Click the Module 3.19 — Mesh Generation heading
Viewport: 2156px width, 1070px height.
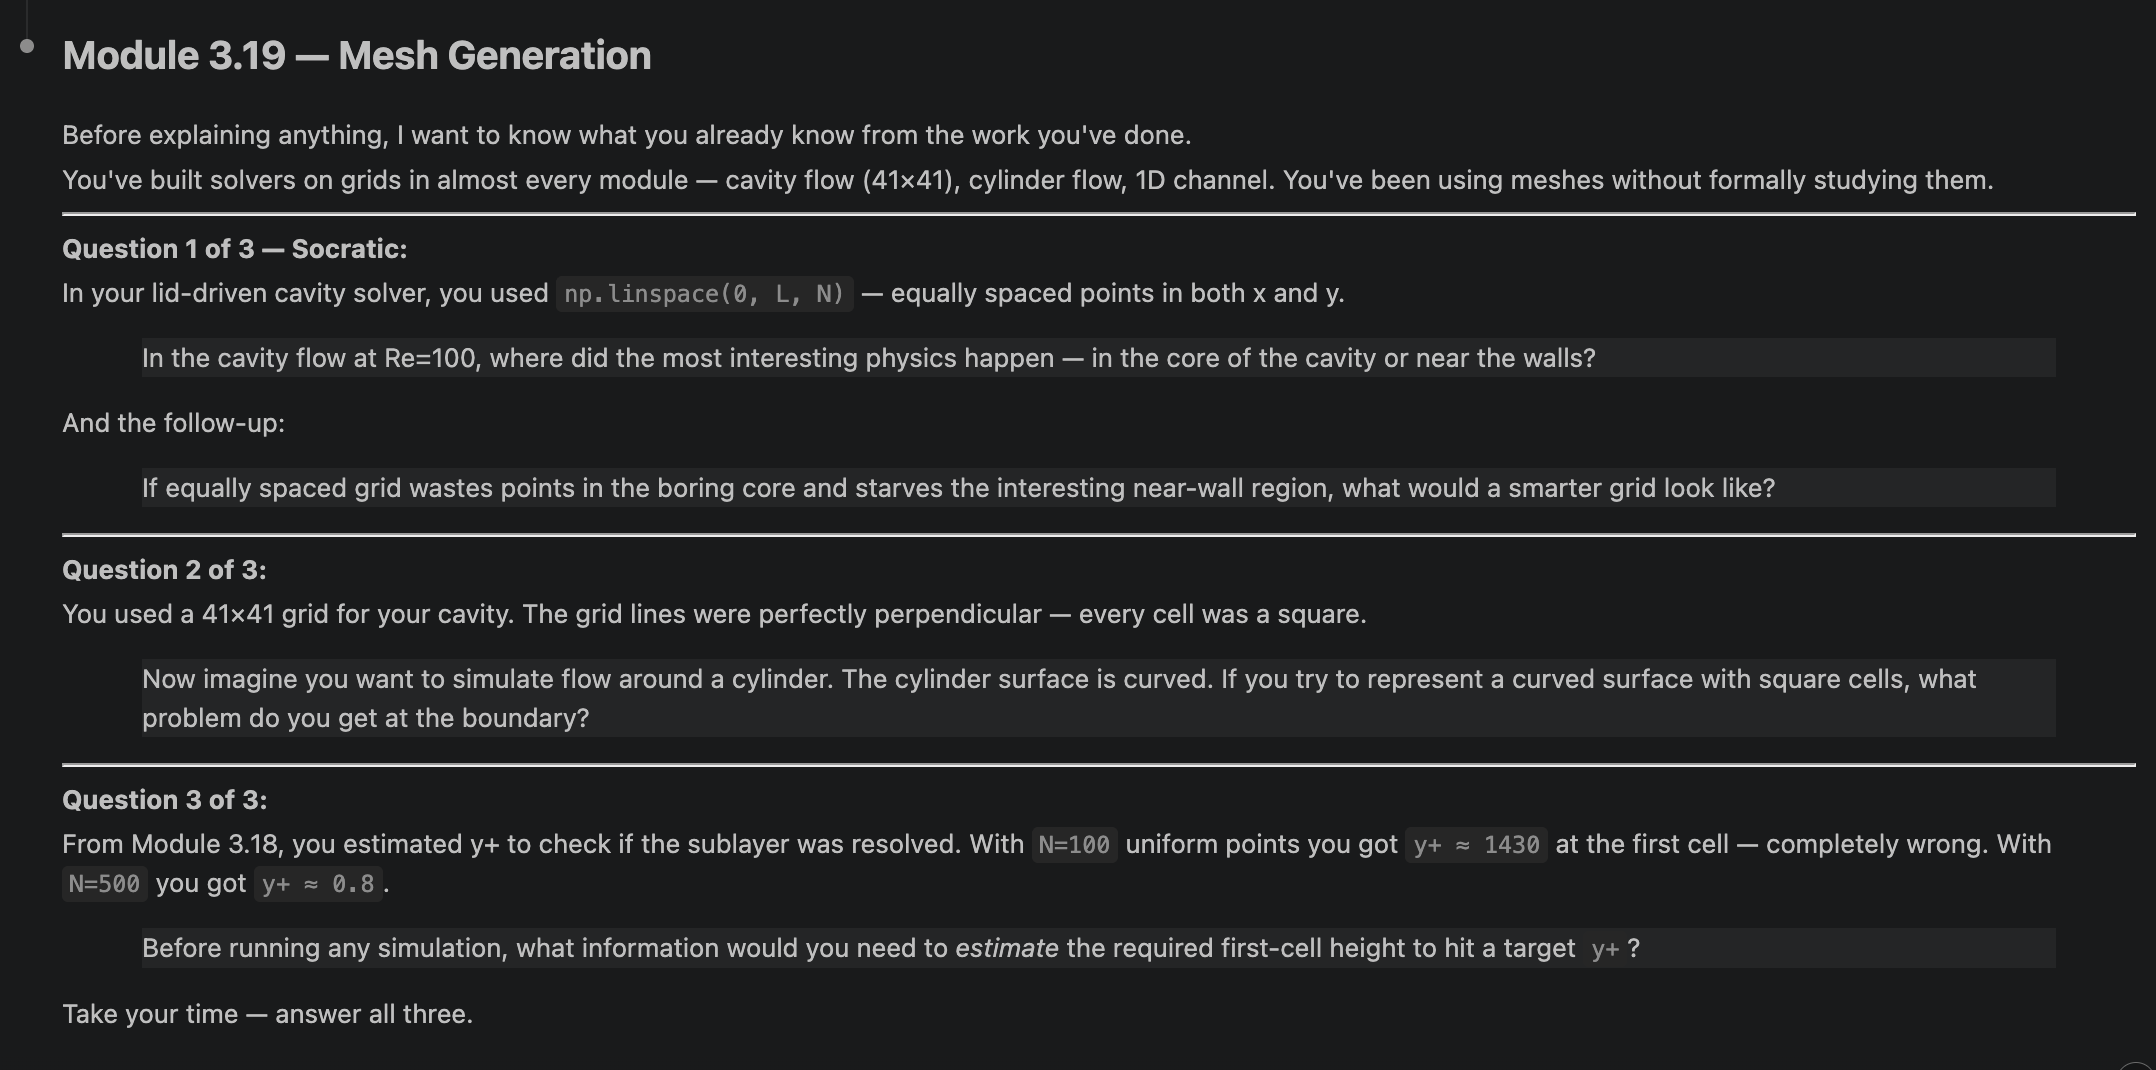356,56
